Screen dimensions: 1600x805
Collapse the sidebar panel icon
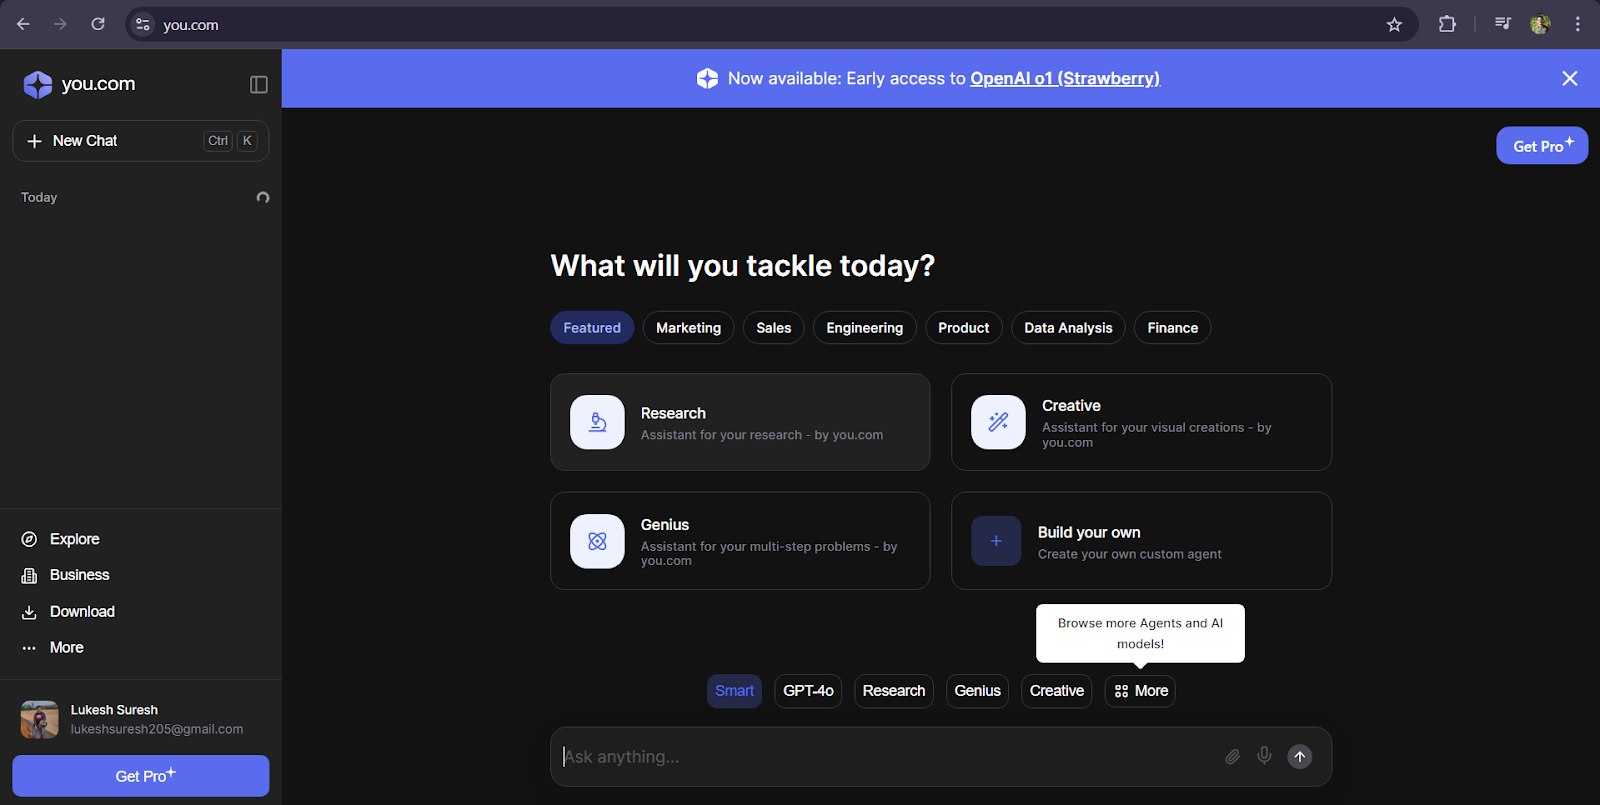(259, 85)
